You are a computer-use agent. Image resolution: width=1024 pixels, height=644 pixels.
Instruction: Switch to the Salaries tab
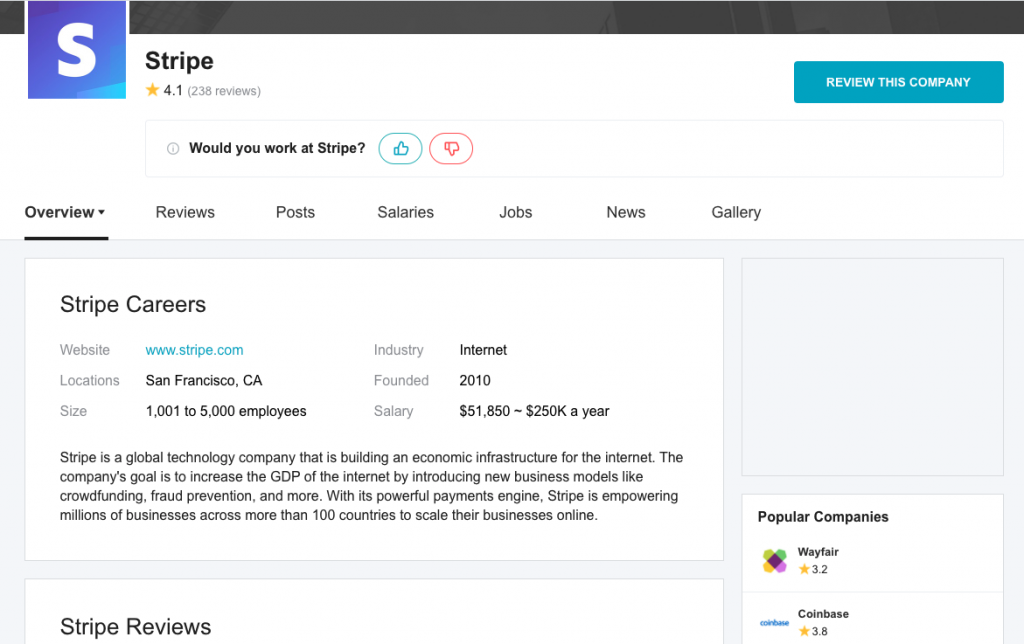pyautogui.click(x=405, y=212)
